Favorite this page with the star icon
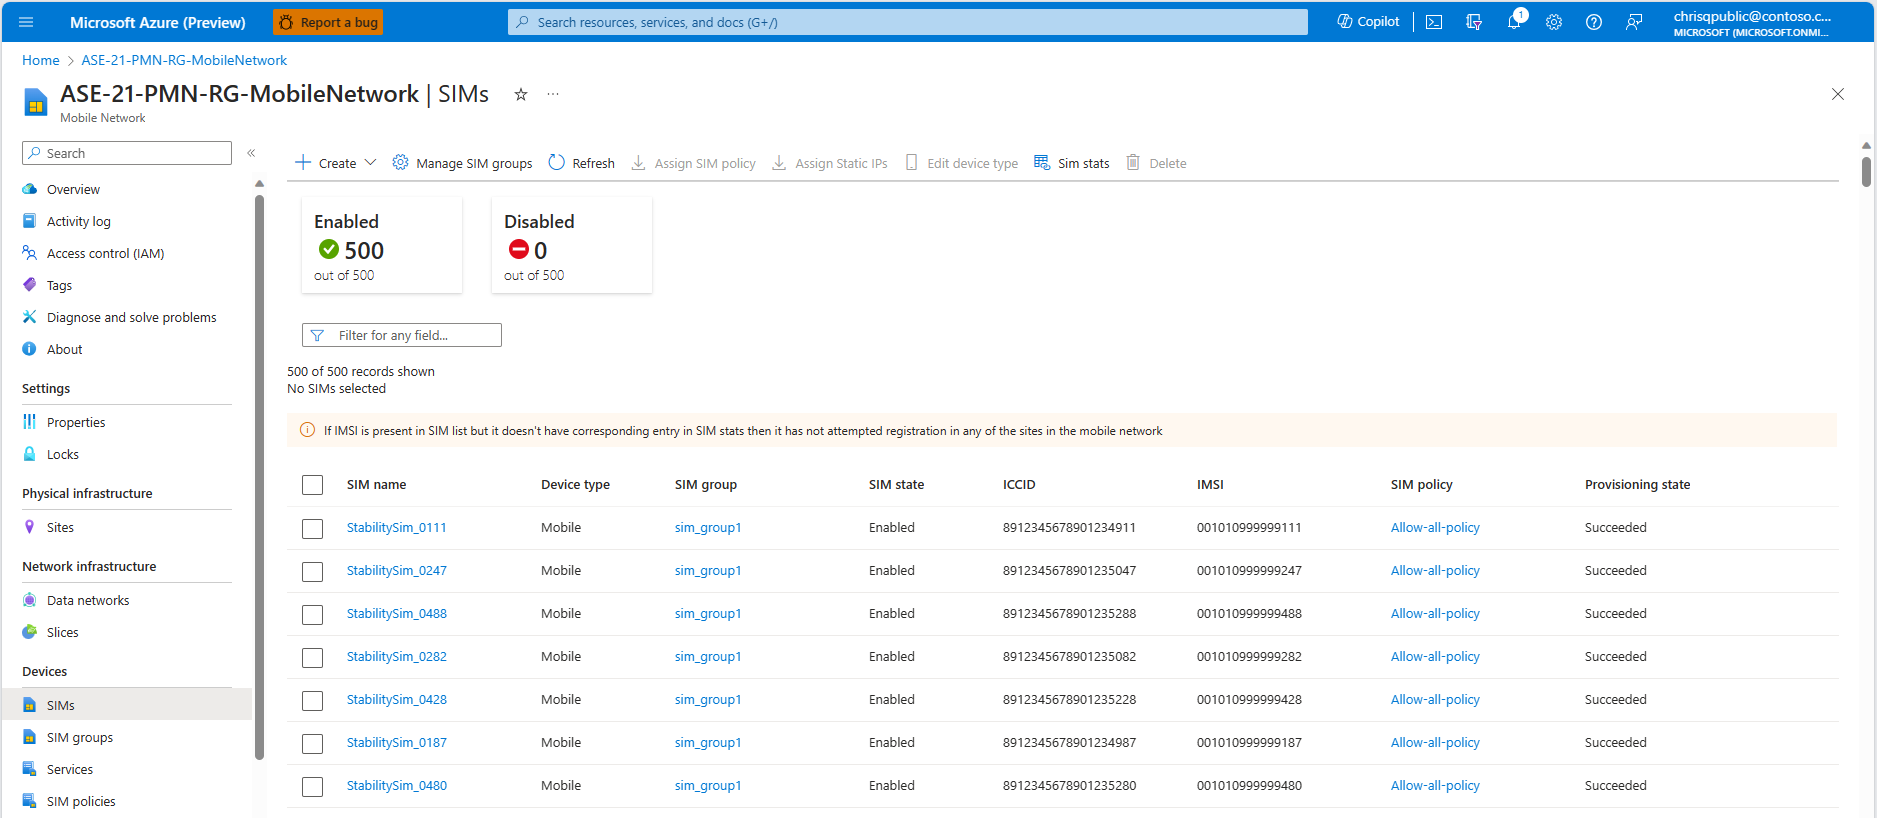Viewport: 1877px width, 818px height. (x=520, y=94)
